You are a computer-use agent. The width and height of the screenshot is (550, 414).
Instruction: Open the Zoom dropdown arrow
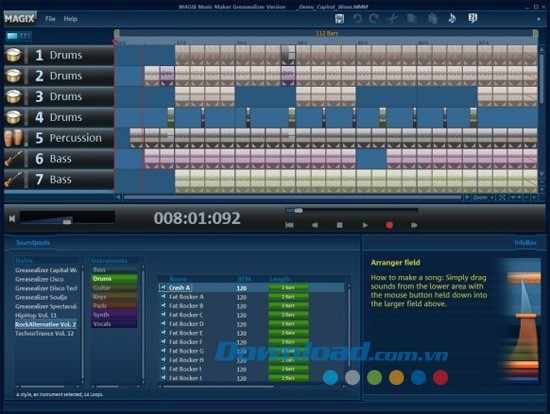(492, 198)
